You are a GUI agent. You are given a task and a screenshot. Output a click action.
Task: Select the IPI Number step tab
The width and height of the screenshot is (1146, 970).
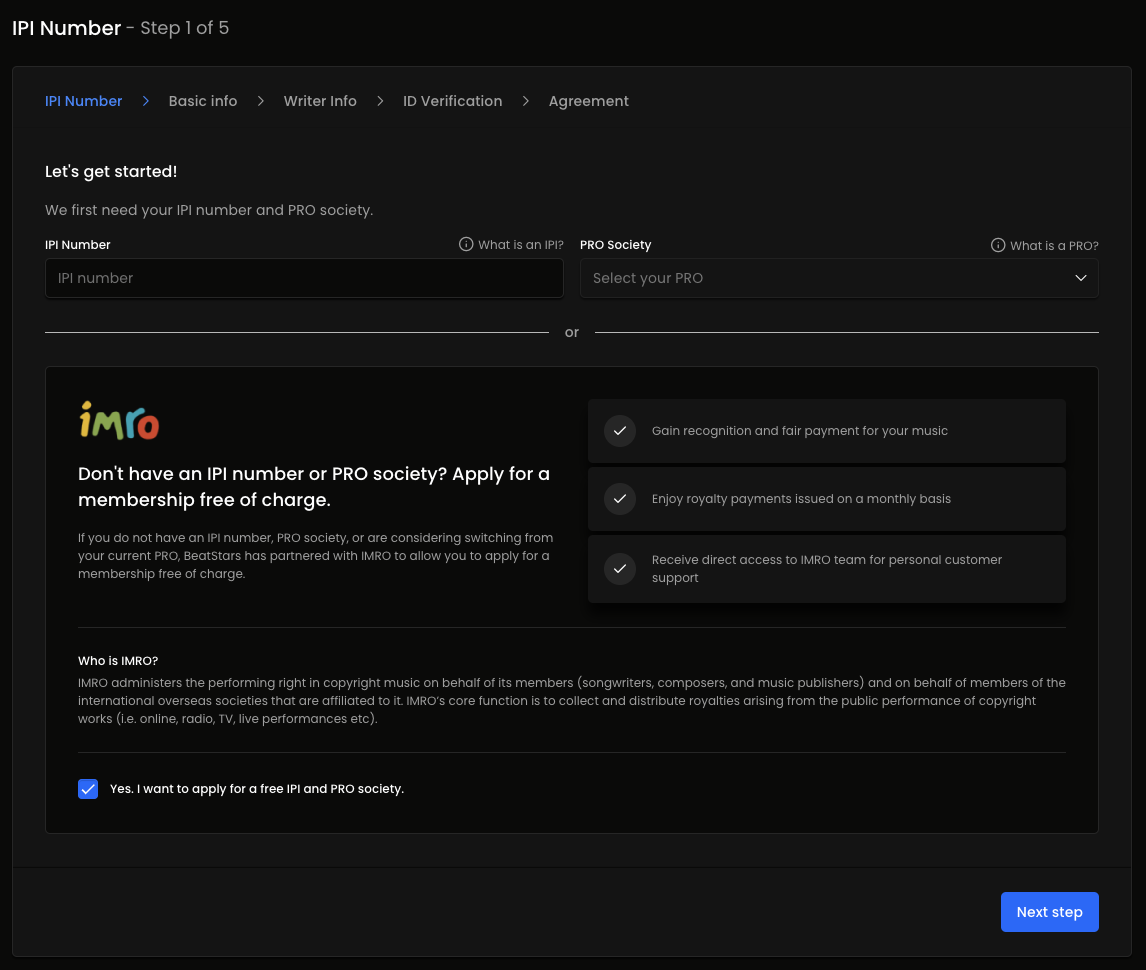(84, 101)
